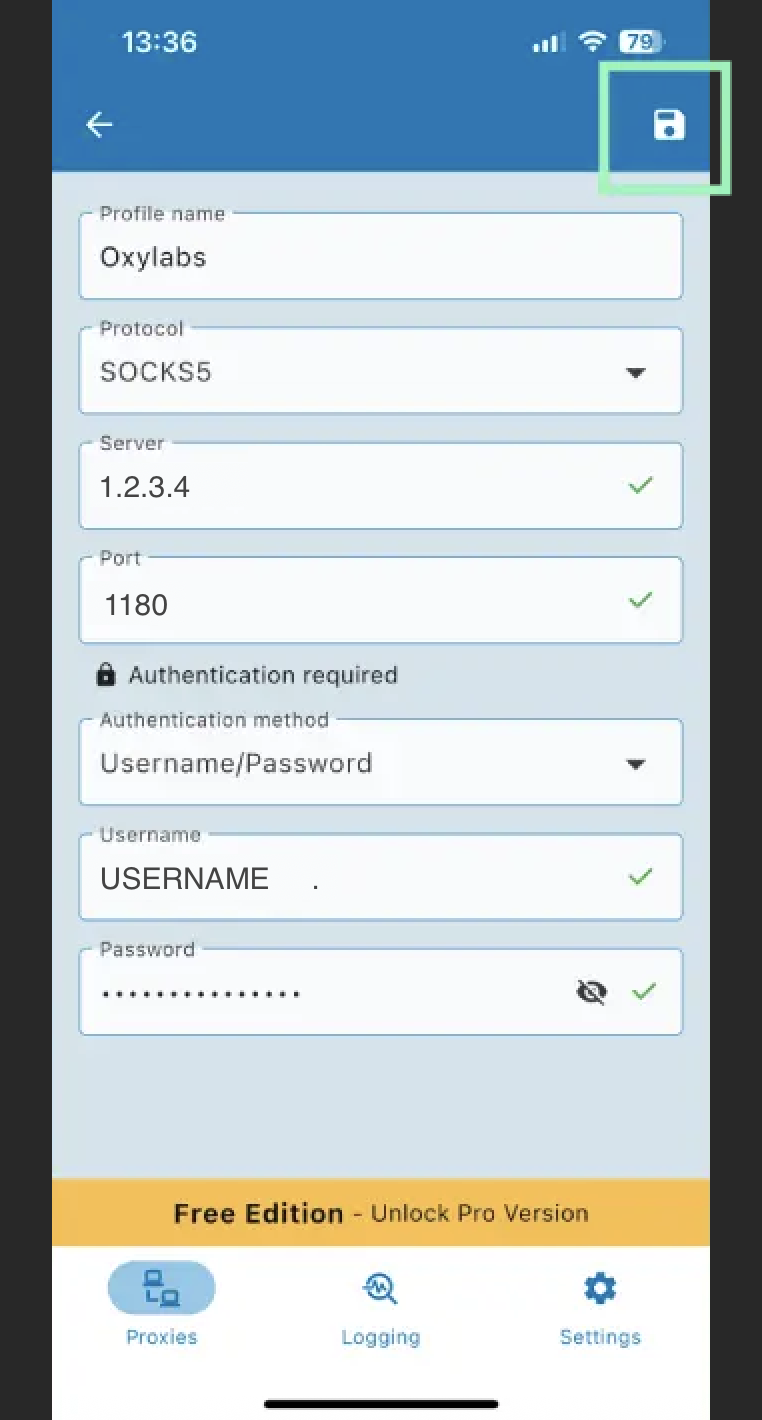Open the Settings gear icon
The height and width of the screenshot is (1420, 762).
tap(600, 1288)
